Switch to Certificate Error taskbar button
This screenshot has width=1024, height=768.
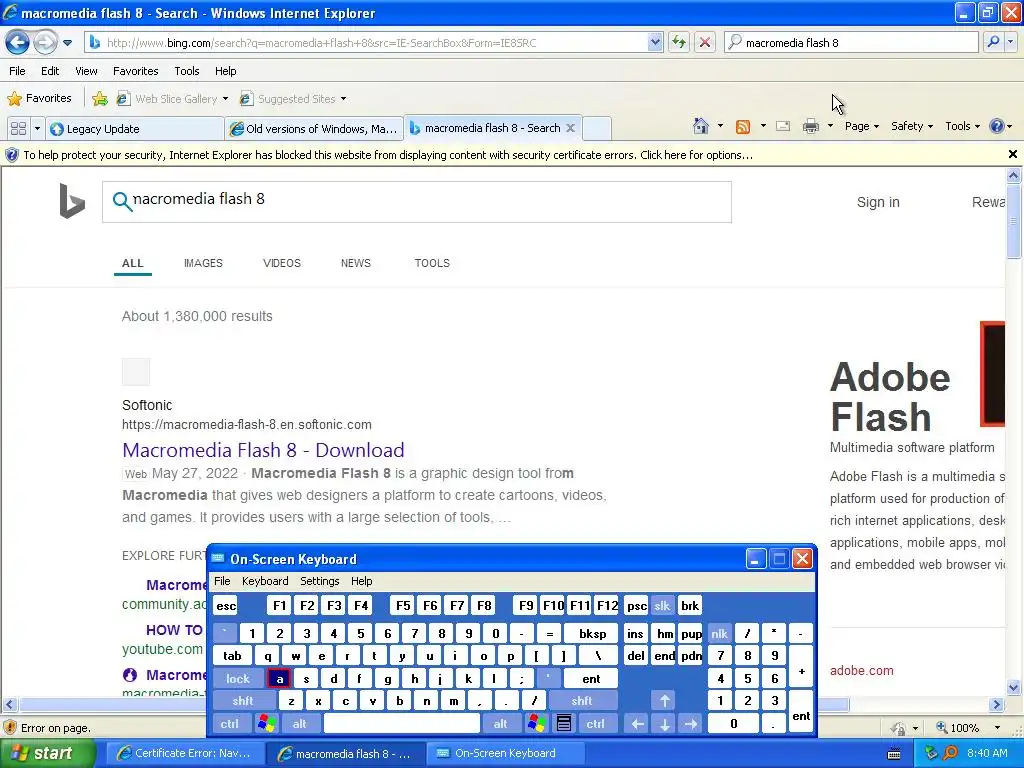185,753
